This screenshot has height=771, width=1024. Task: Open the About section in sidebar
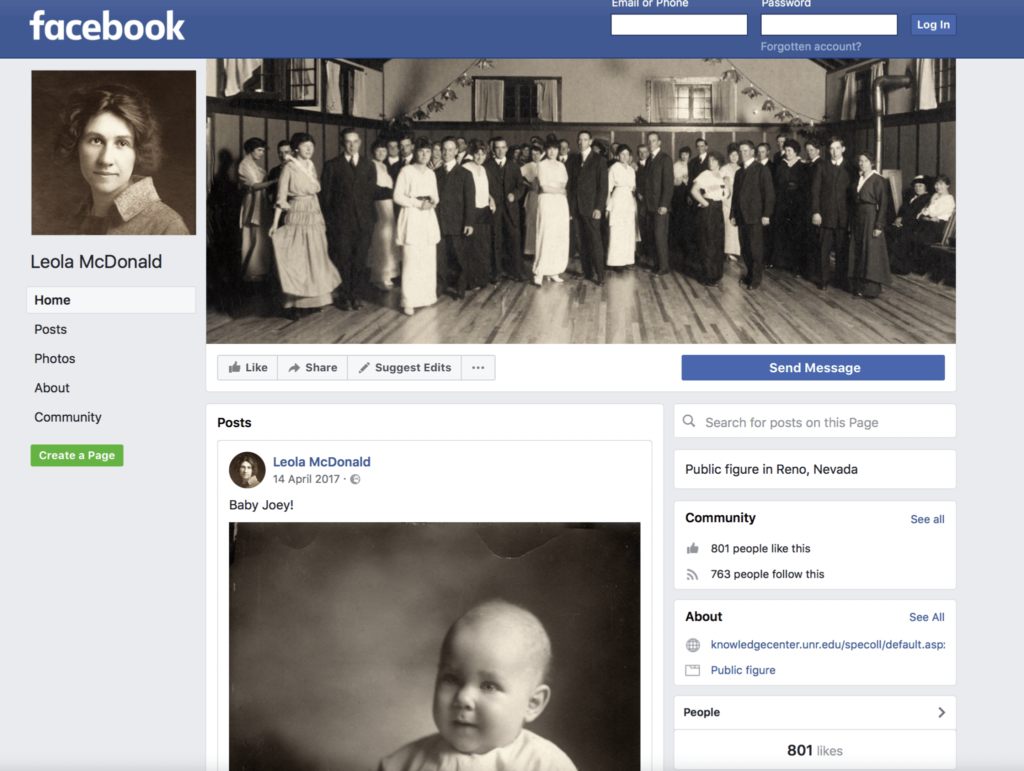coord(52,388)
